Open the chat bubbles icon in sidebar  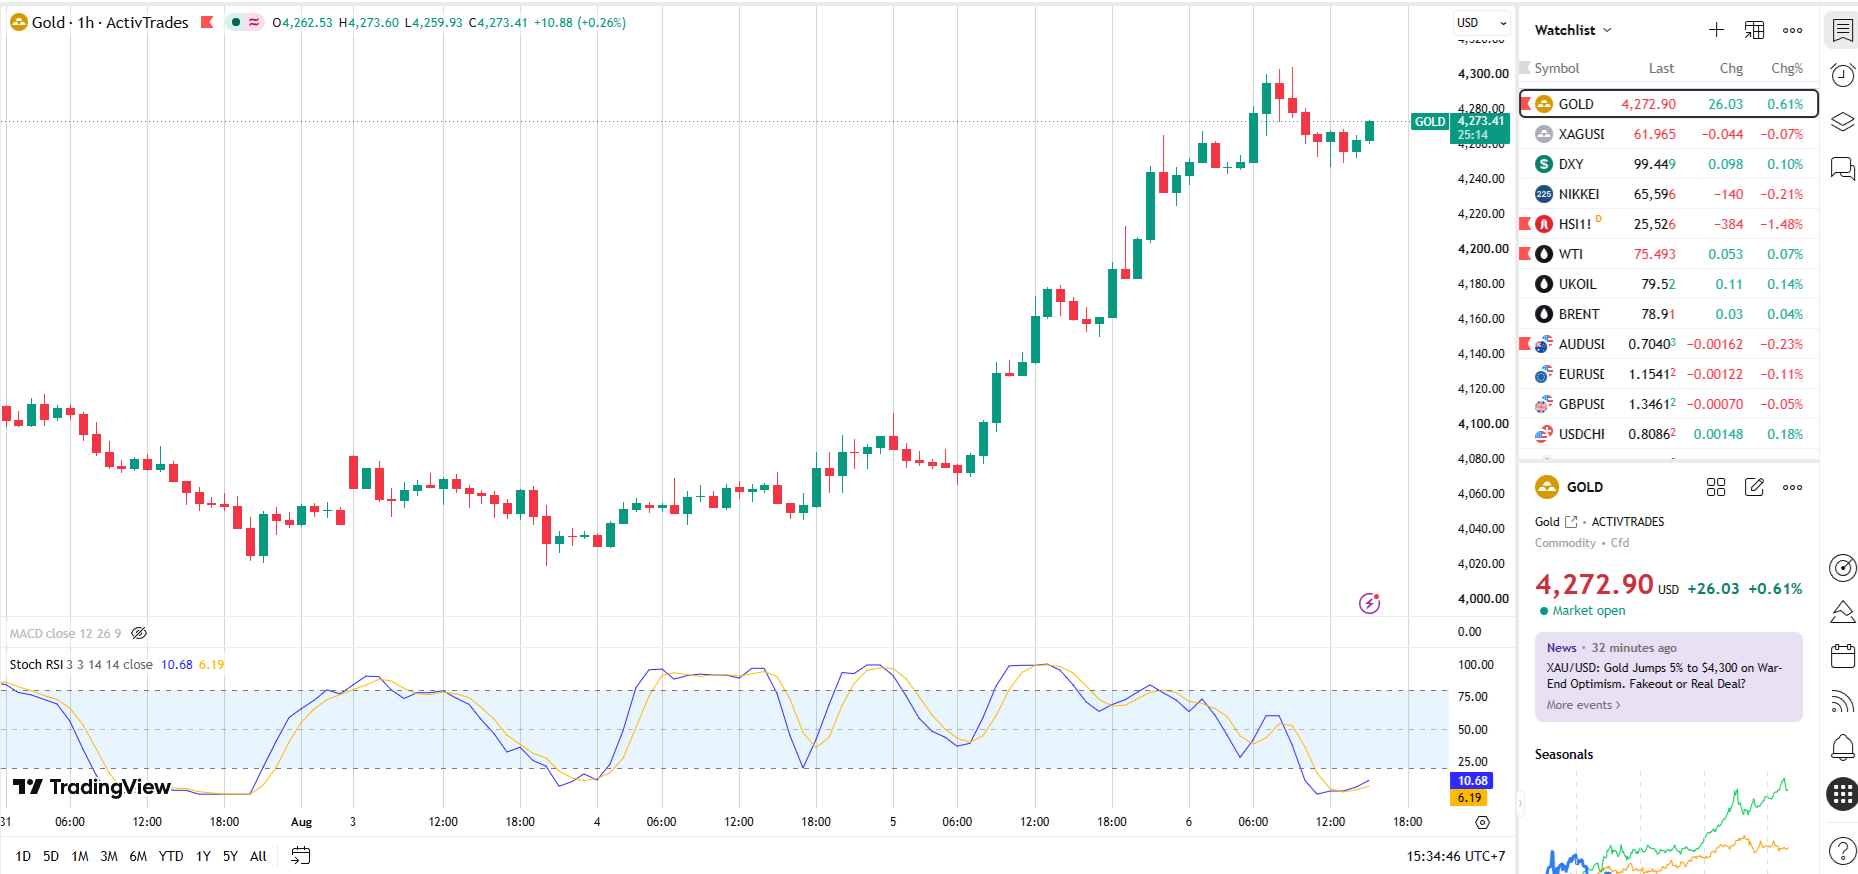tap(1842, 168)
